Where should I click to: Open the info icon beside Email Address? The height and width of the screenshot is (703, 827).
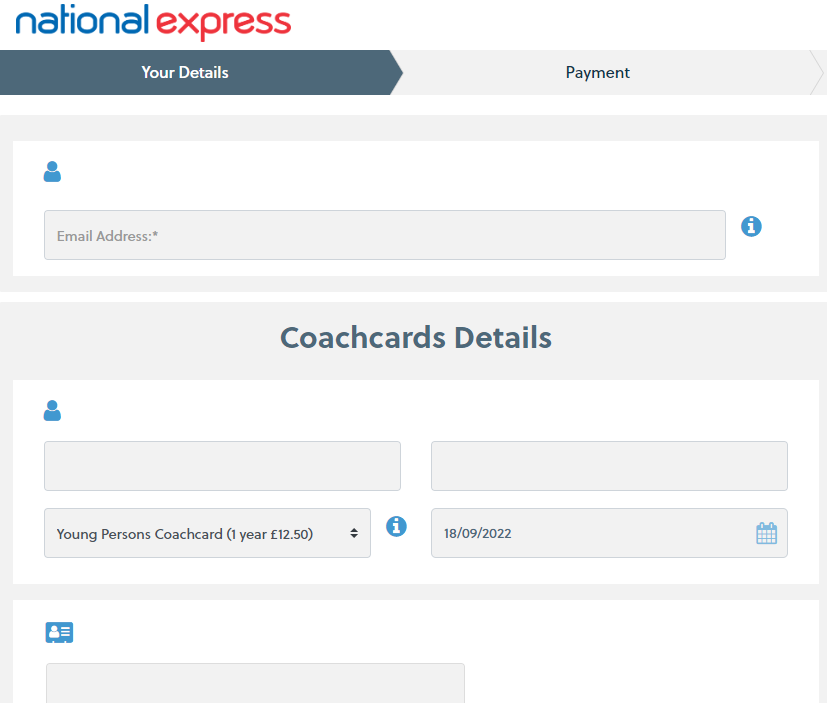751,227
